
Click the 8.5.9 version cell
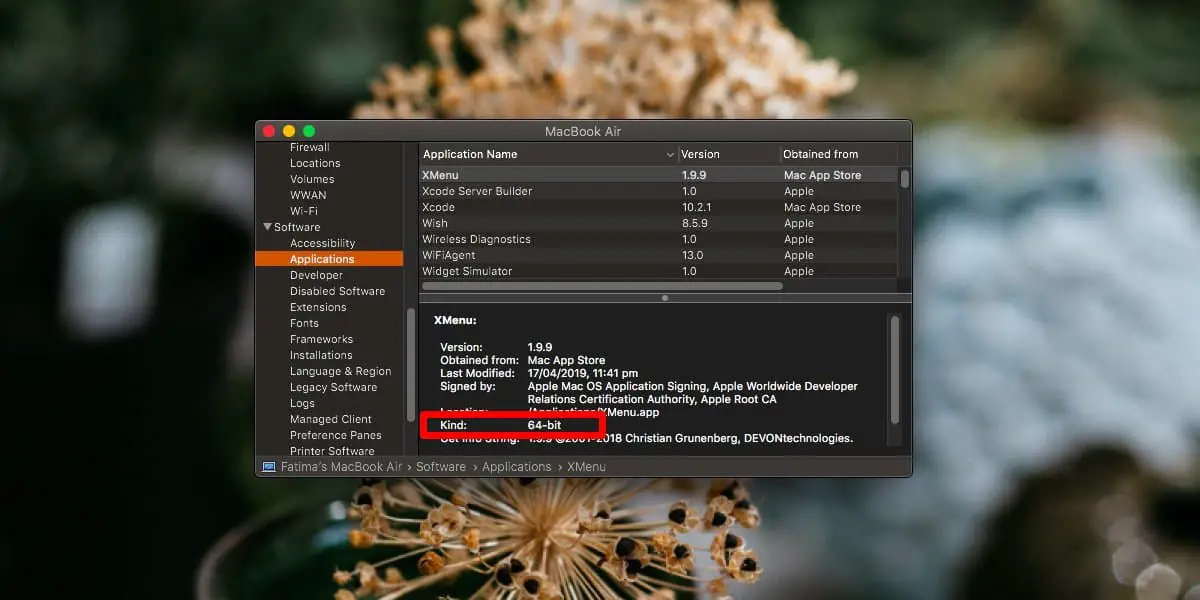694,223
